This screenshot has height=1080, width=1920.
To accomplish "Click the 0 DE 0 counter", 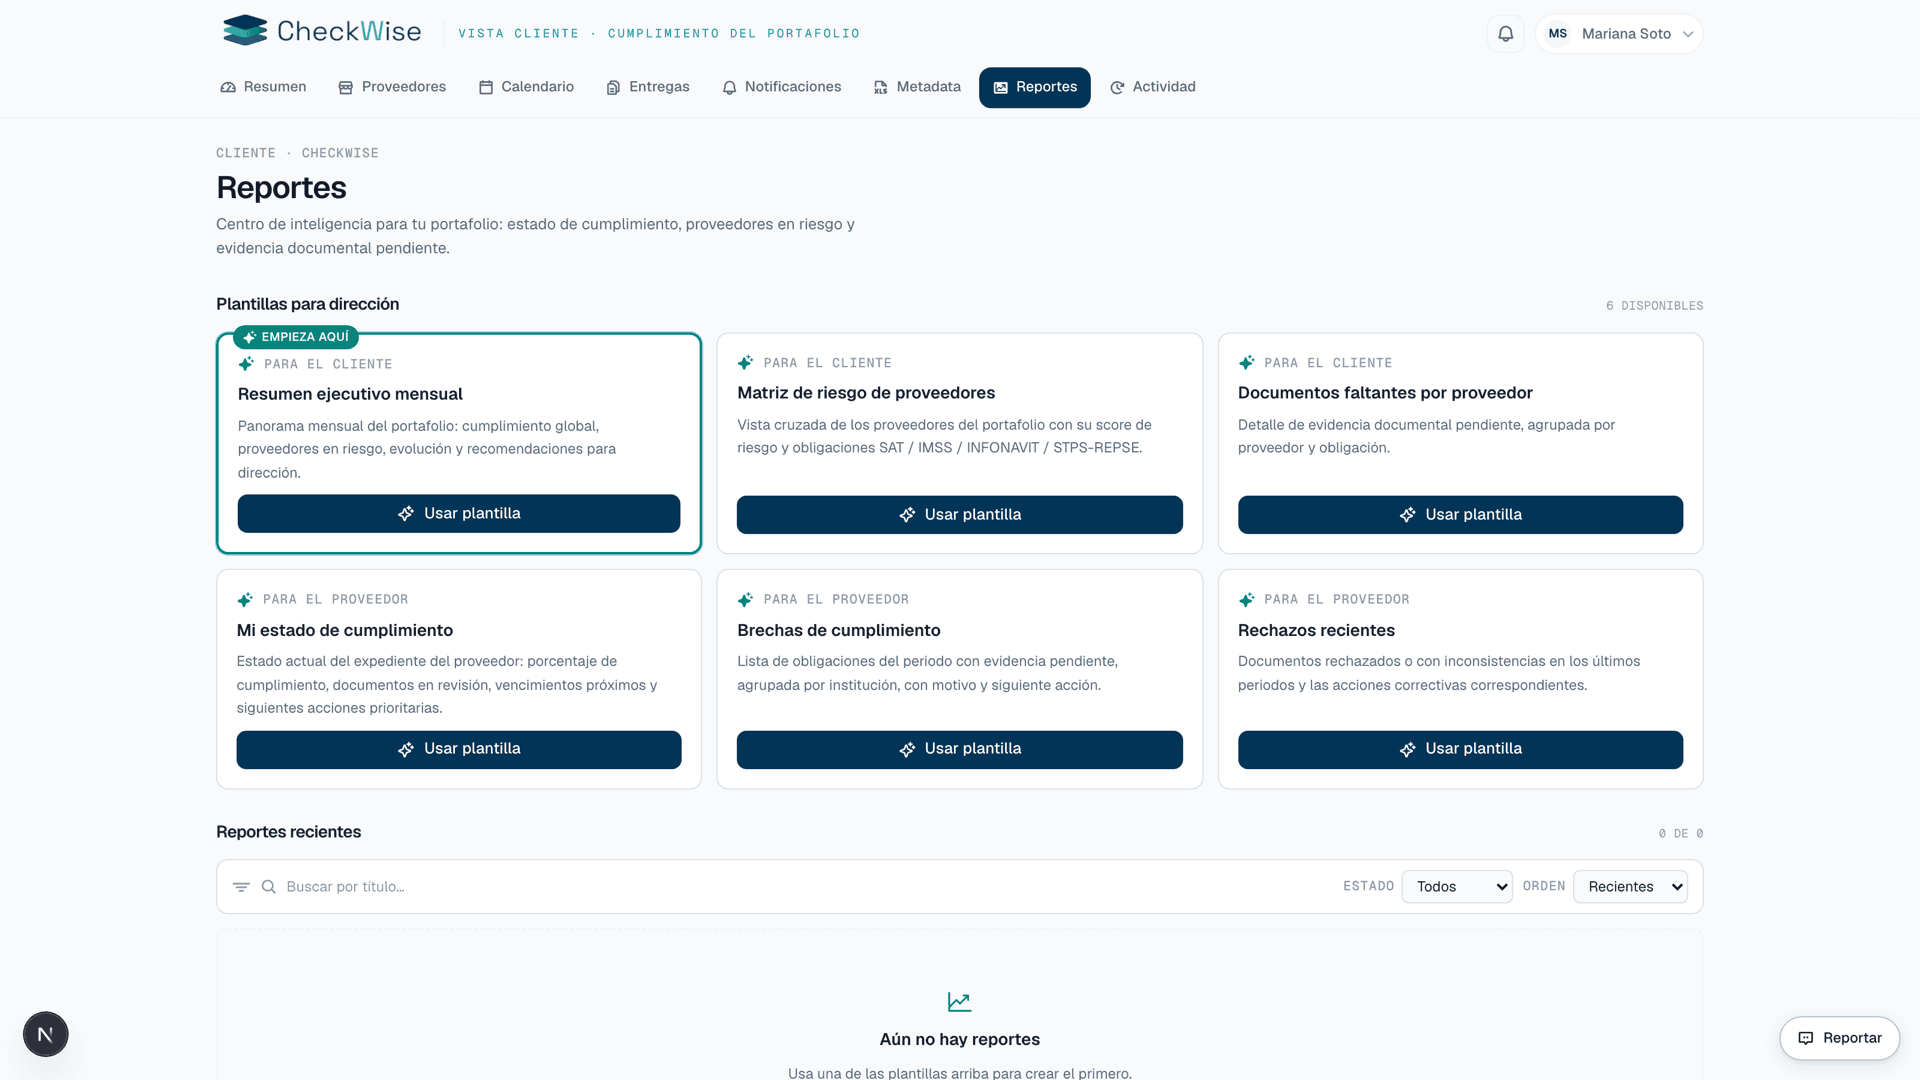I will (1681, 834).
